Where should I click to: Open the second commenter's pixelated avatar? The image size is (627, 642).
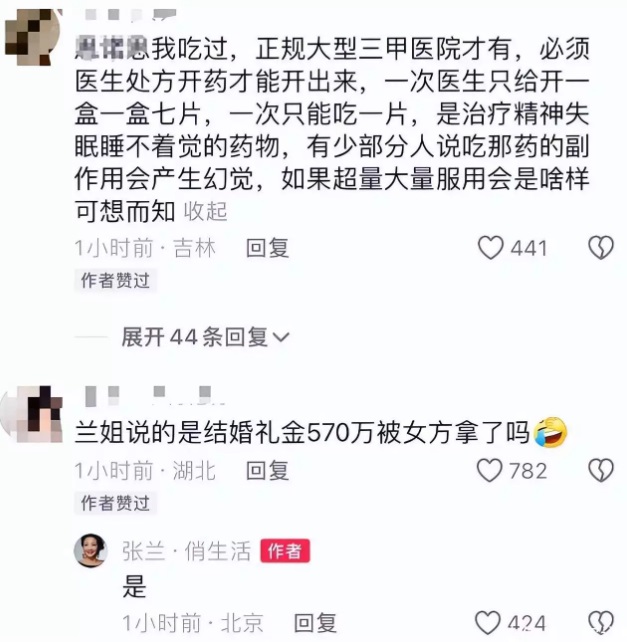click(33, 414)
